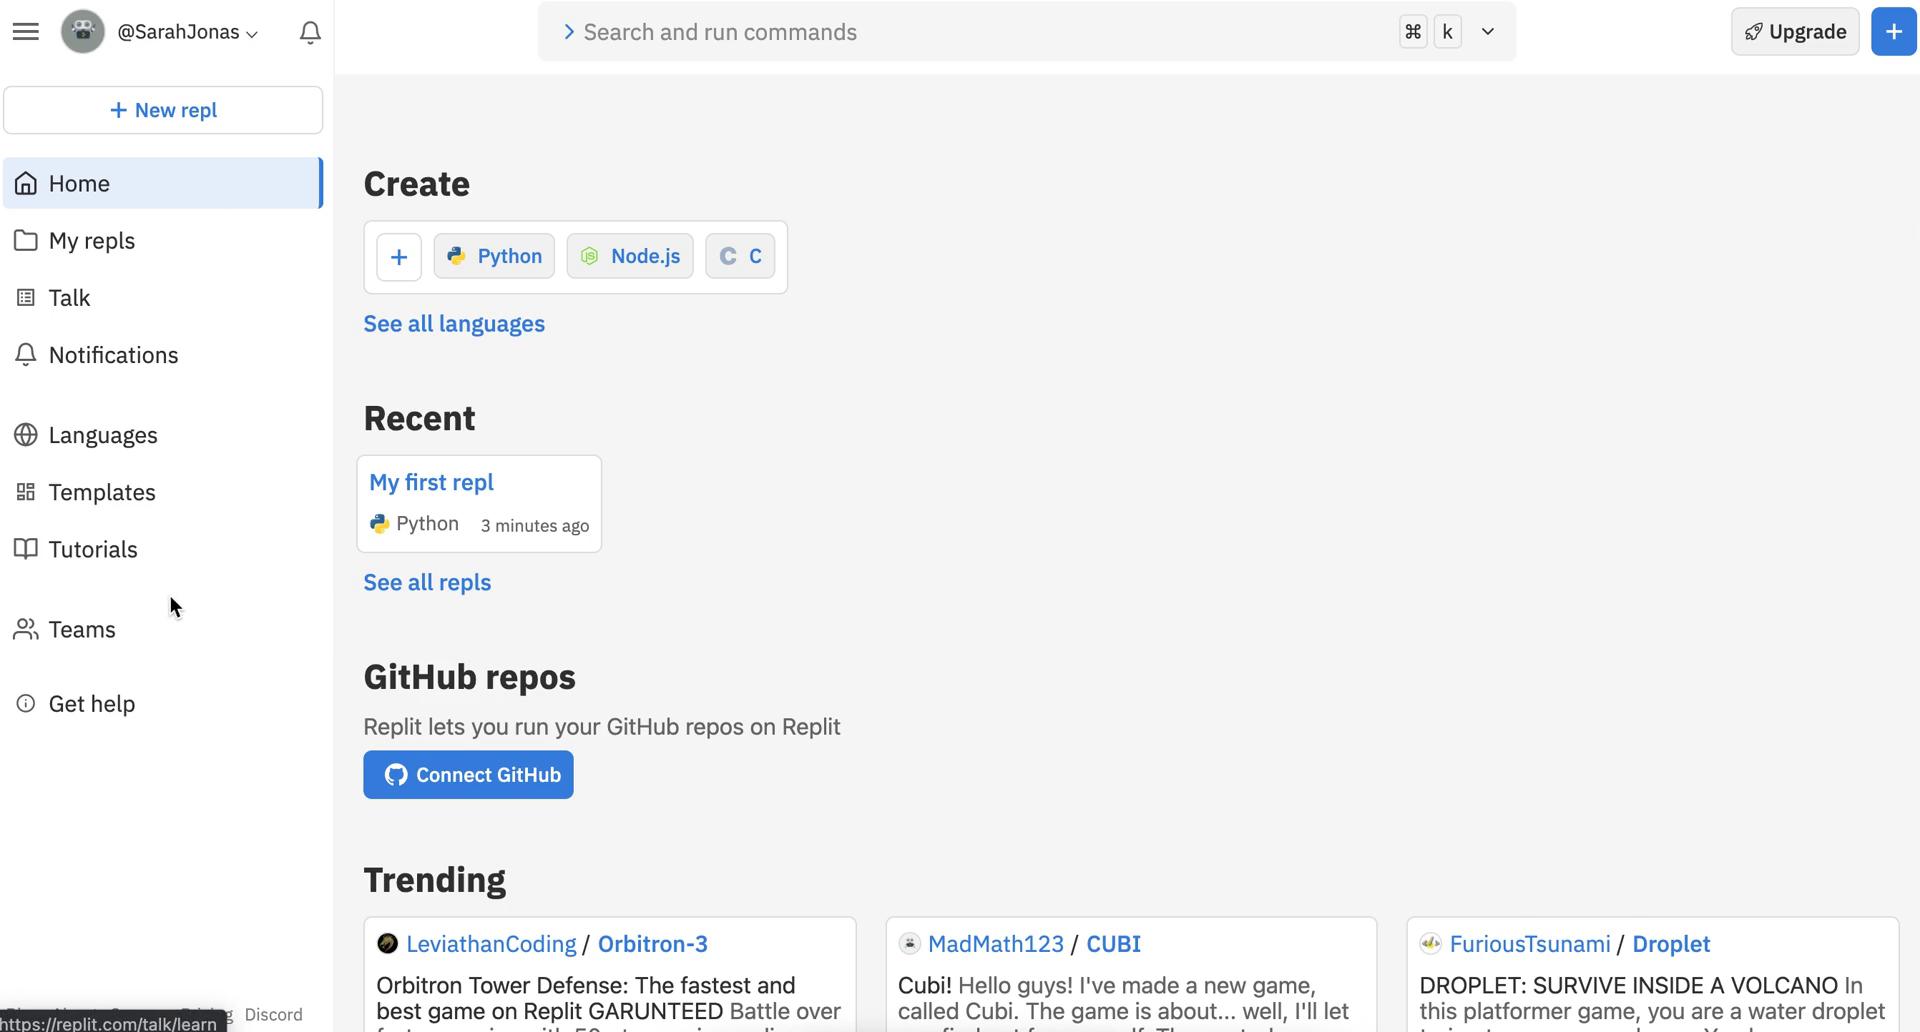The height and width of the screenshot is (1032, 1920).
Task: Open the trending Orbitron-3 repl
Action: coord(652,943)
